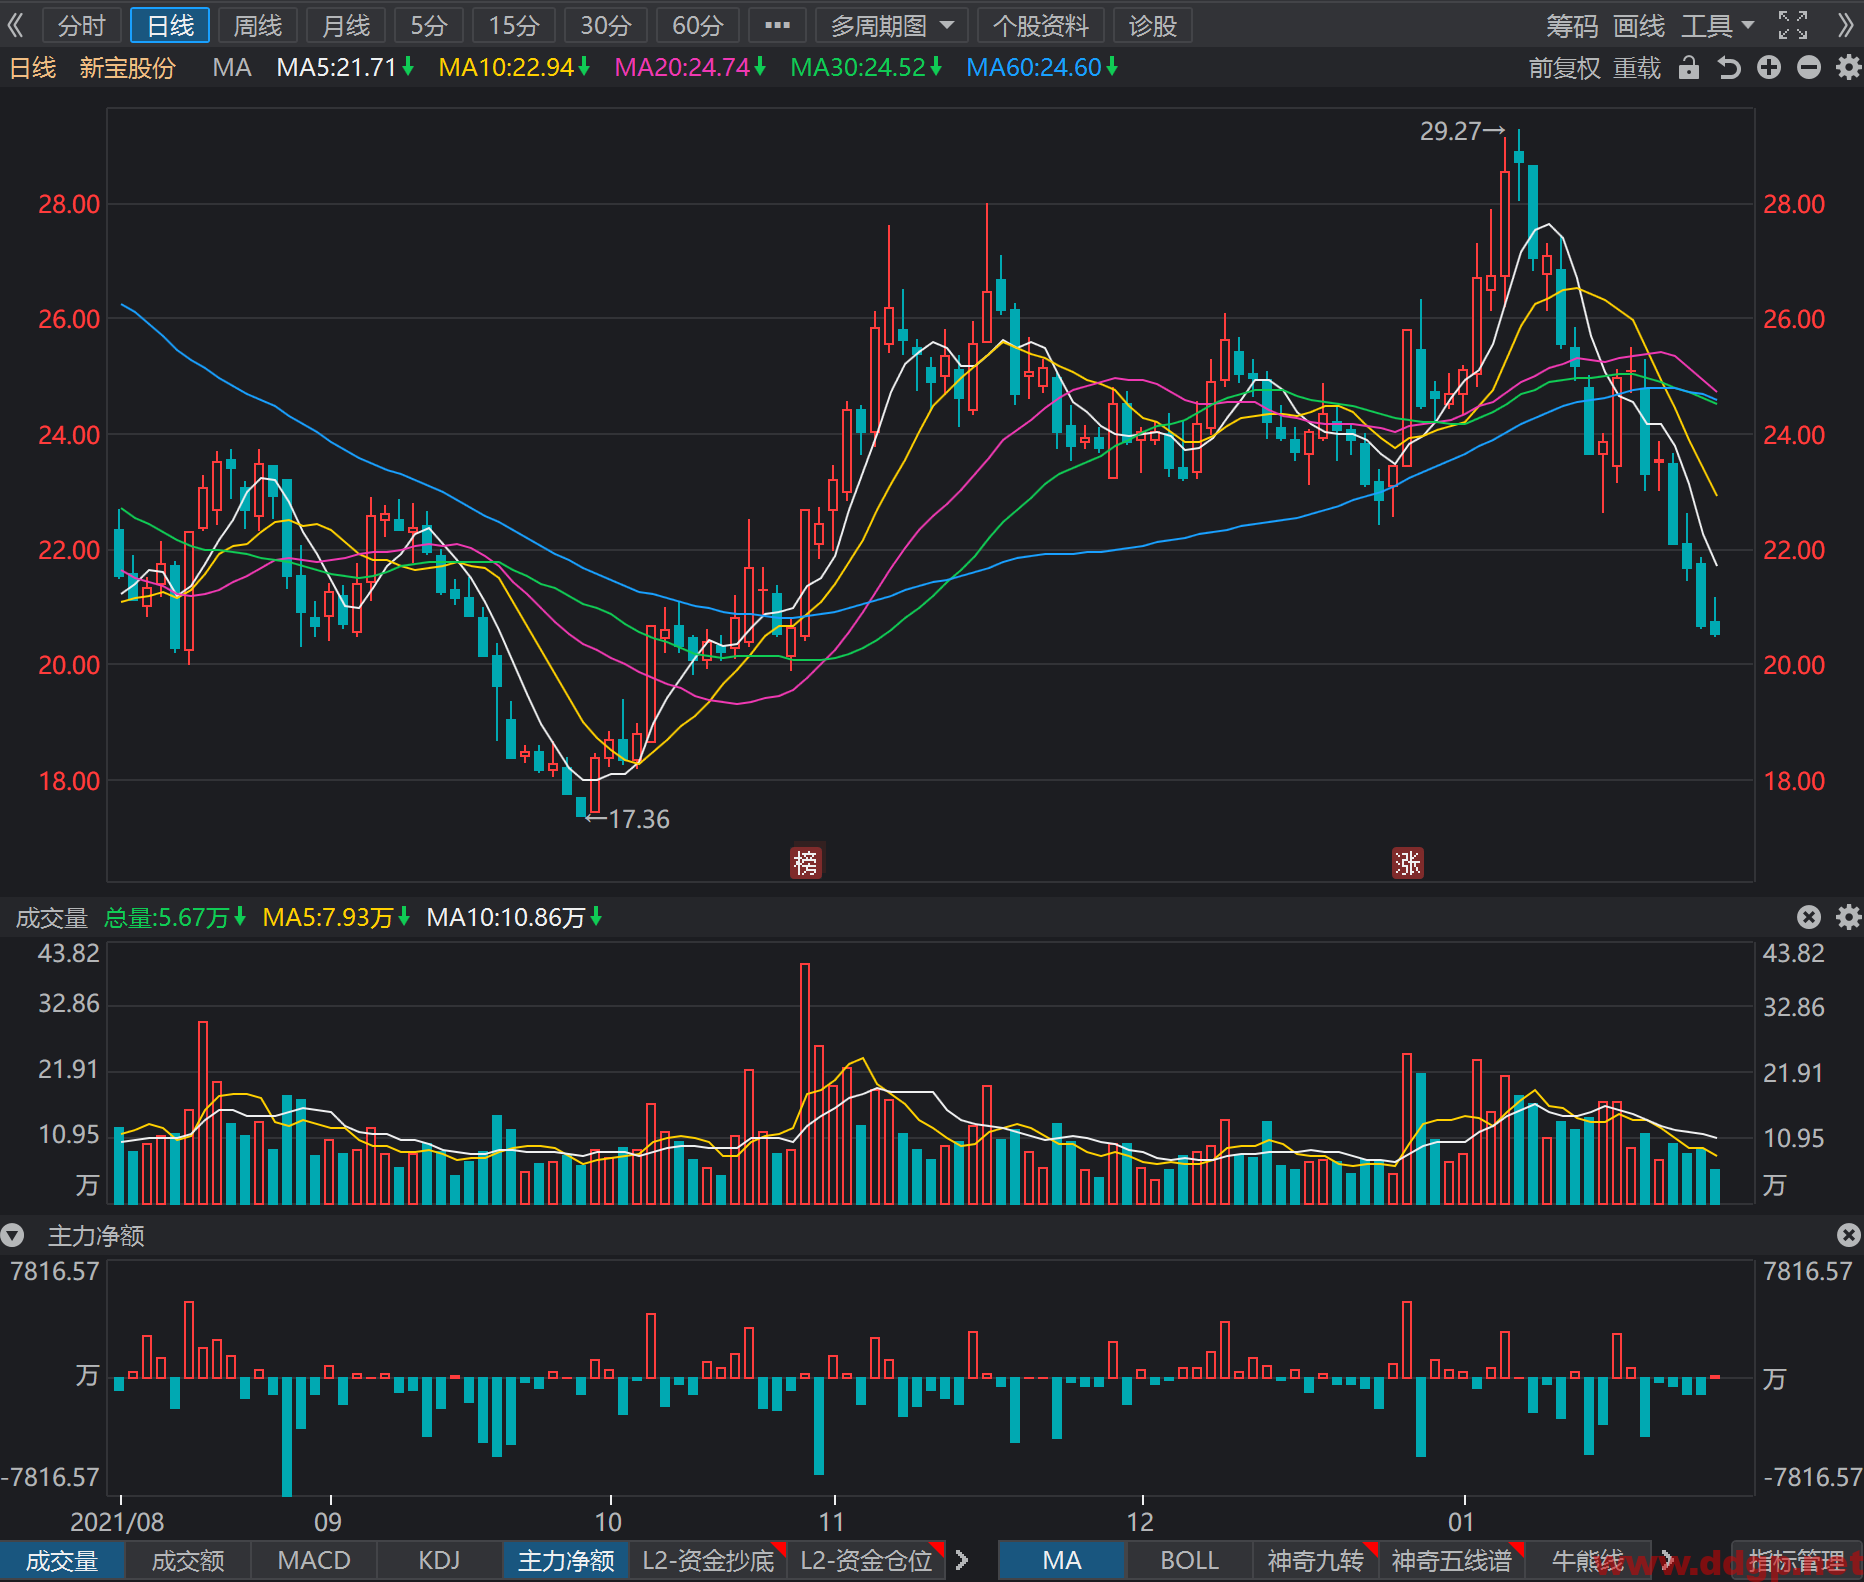The height and width of the screenshot is (1582, 1864).
Task: Zoom in chart with plus icon
Action: 1769,68
